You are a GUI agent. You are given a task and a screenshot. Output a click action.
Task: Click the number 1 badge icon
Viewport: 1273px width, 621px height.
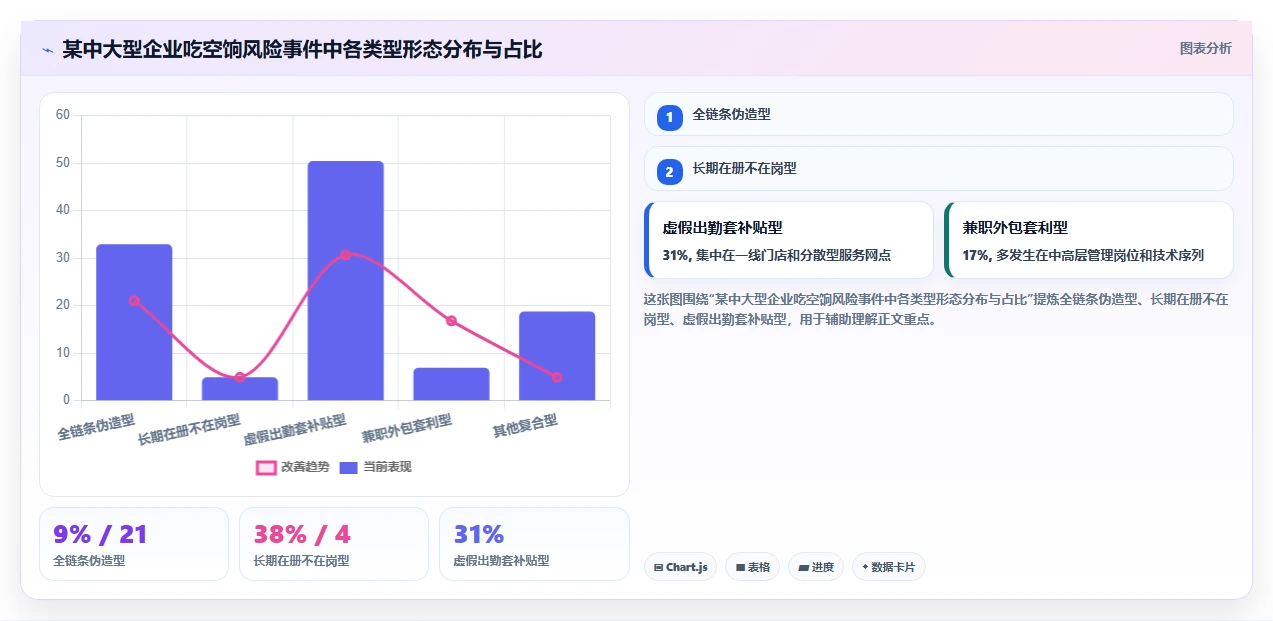(669, 118)
